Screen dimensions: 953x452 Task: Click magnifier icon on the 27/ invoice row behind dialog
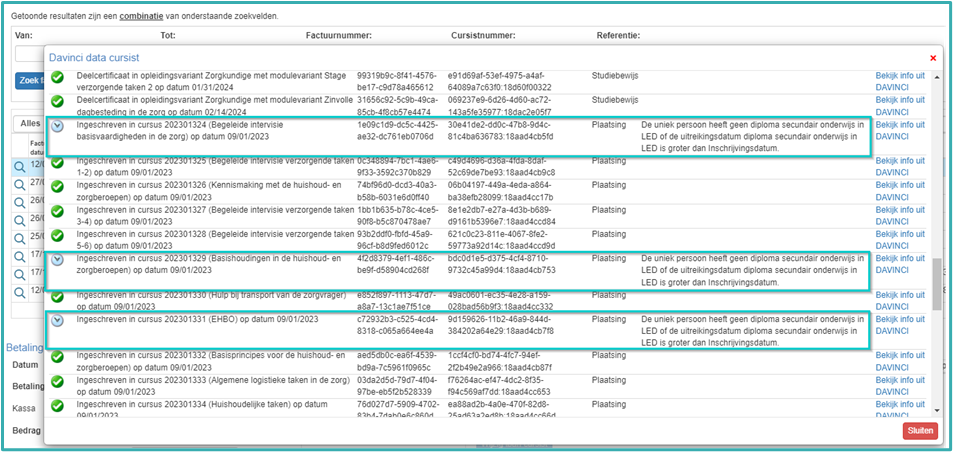coord(19,185)
